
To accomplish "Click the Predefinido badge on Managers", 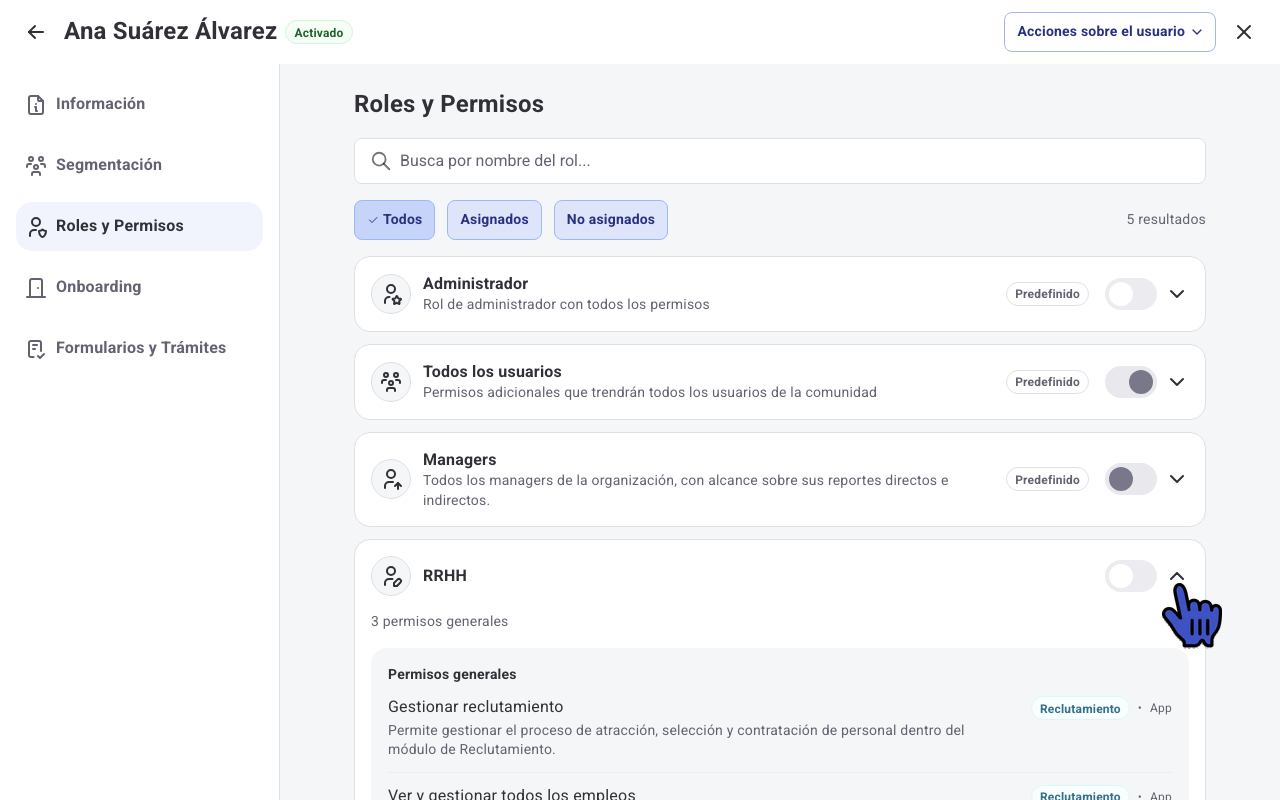I will pyautogui.click(x=1047, y=480).
